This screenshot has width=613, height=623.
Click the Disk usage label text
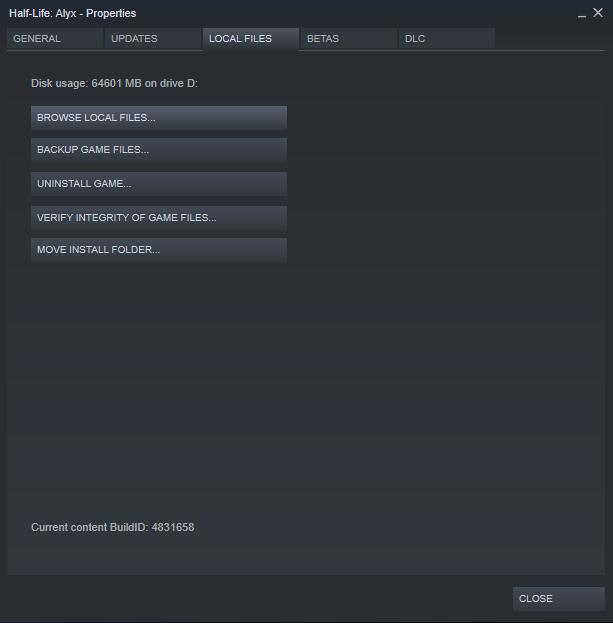tap(59, 83)
